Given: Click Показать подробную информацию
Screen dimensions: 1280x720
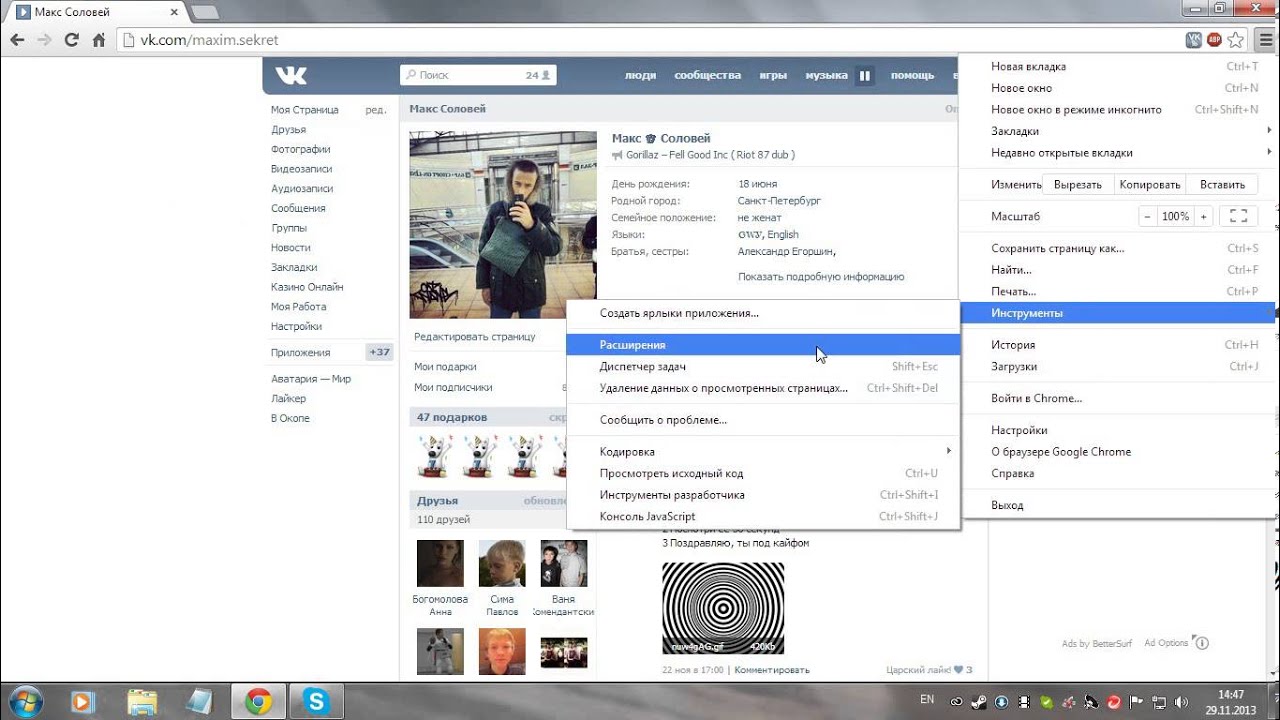Looking at the screenshot, I should click(821, 277).
